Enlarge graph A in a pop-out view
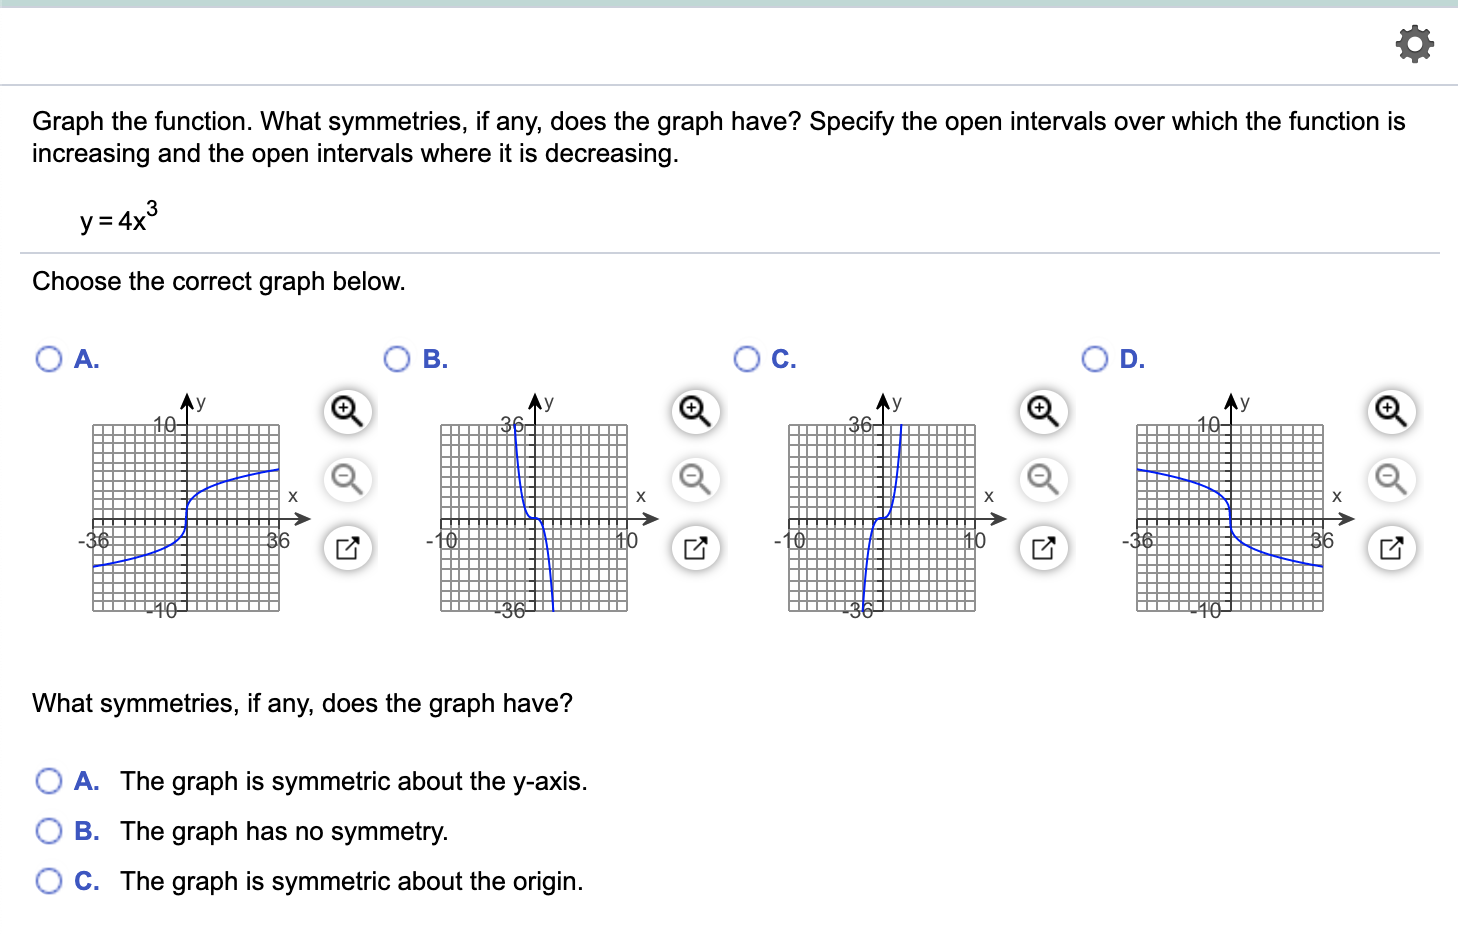The height and width of the screenshot is (934, 1458). (345, 548)
